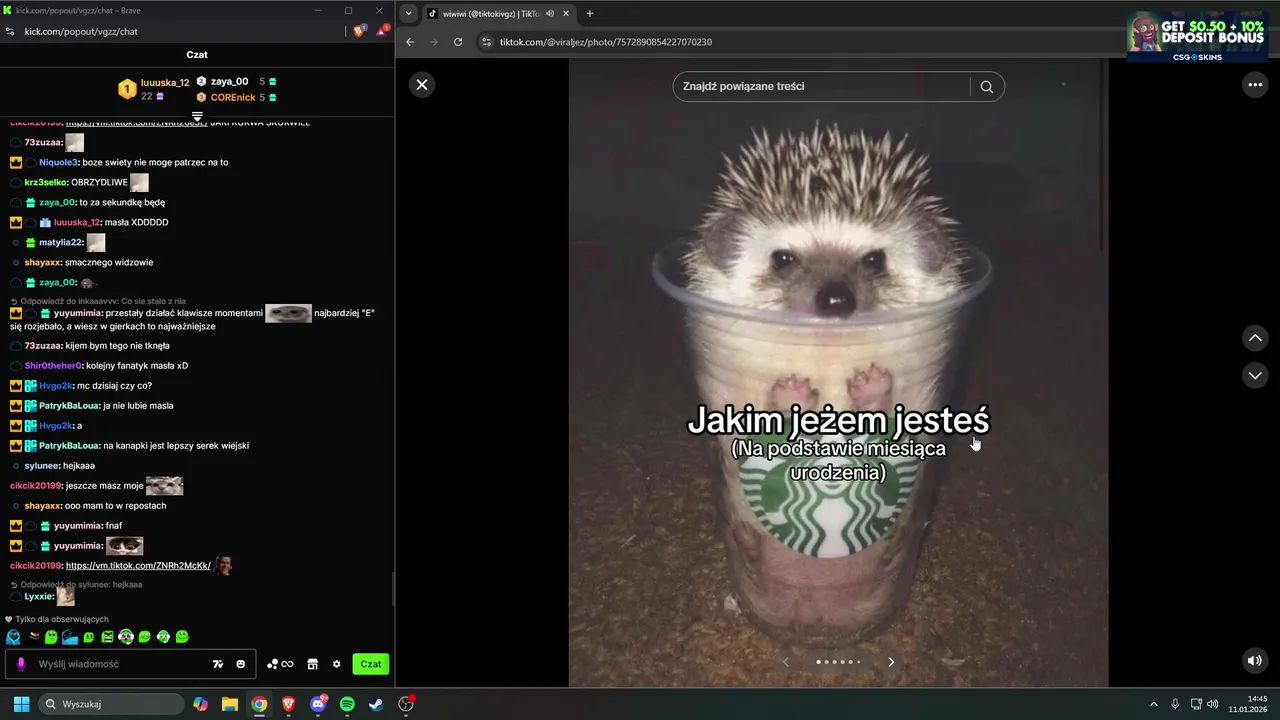Open chat settings gear icon

tap(337, 664)
